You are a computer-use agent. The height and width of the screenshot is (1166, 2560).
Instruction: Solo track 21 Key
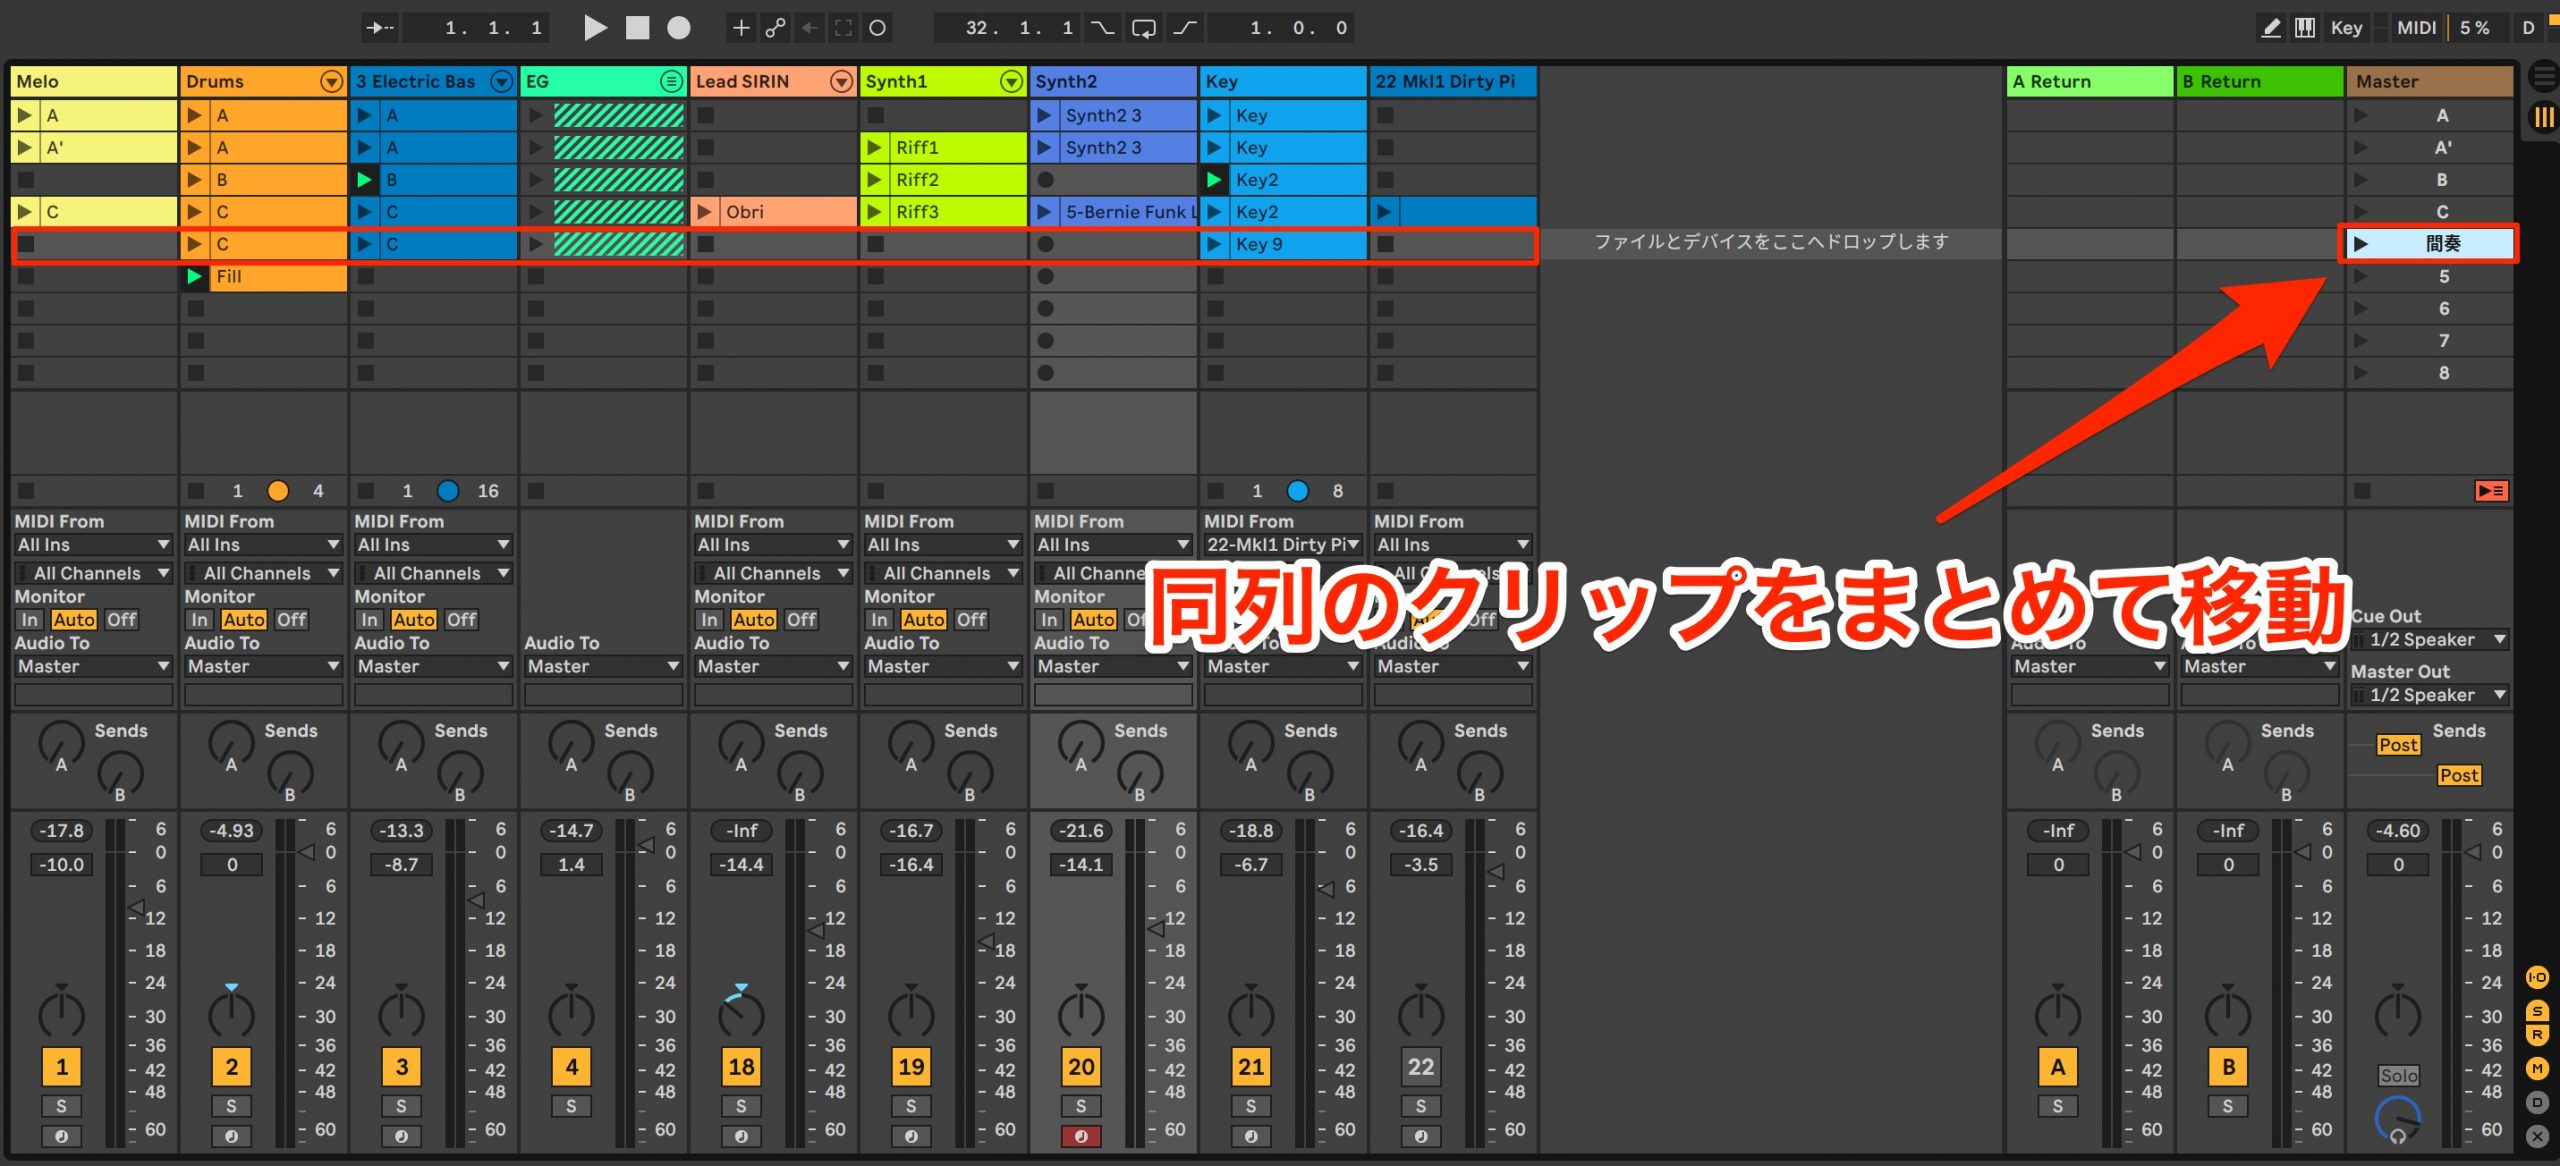point(1251,1106)
